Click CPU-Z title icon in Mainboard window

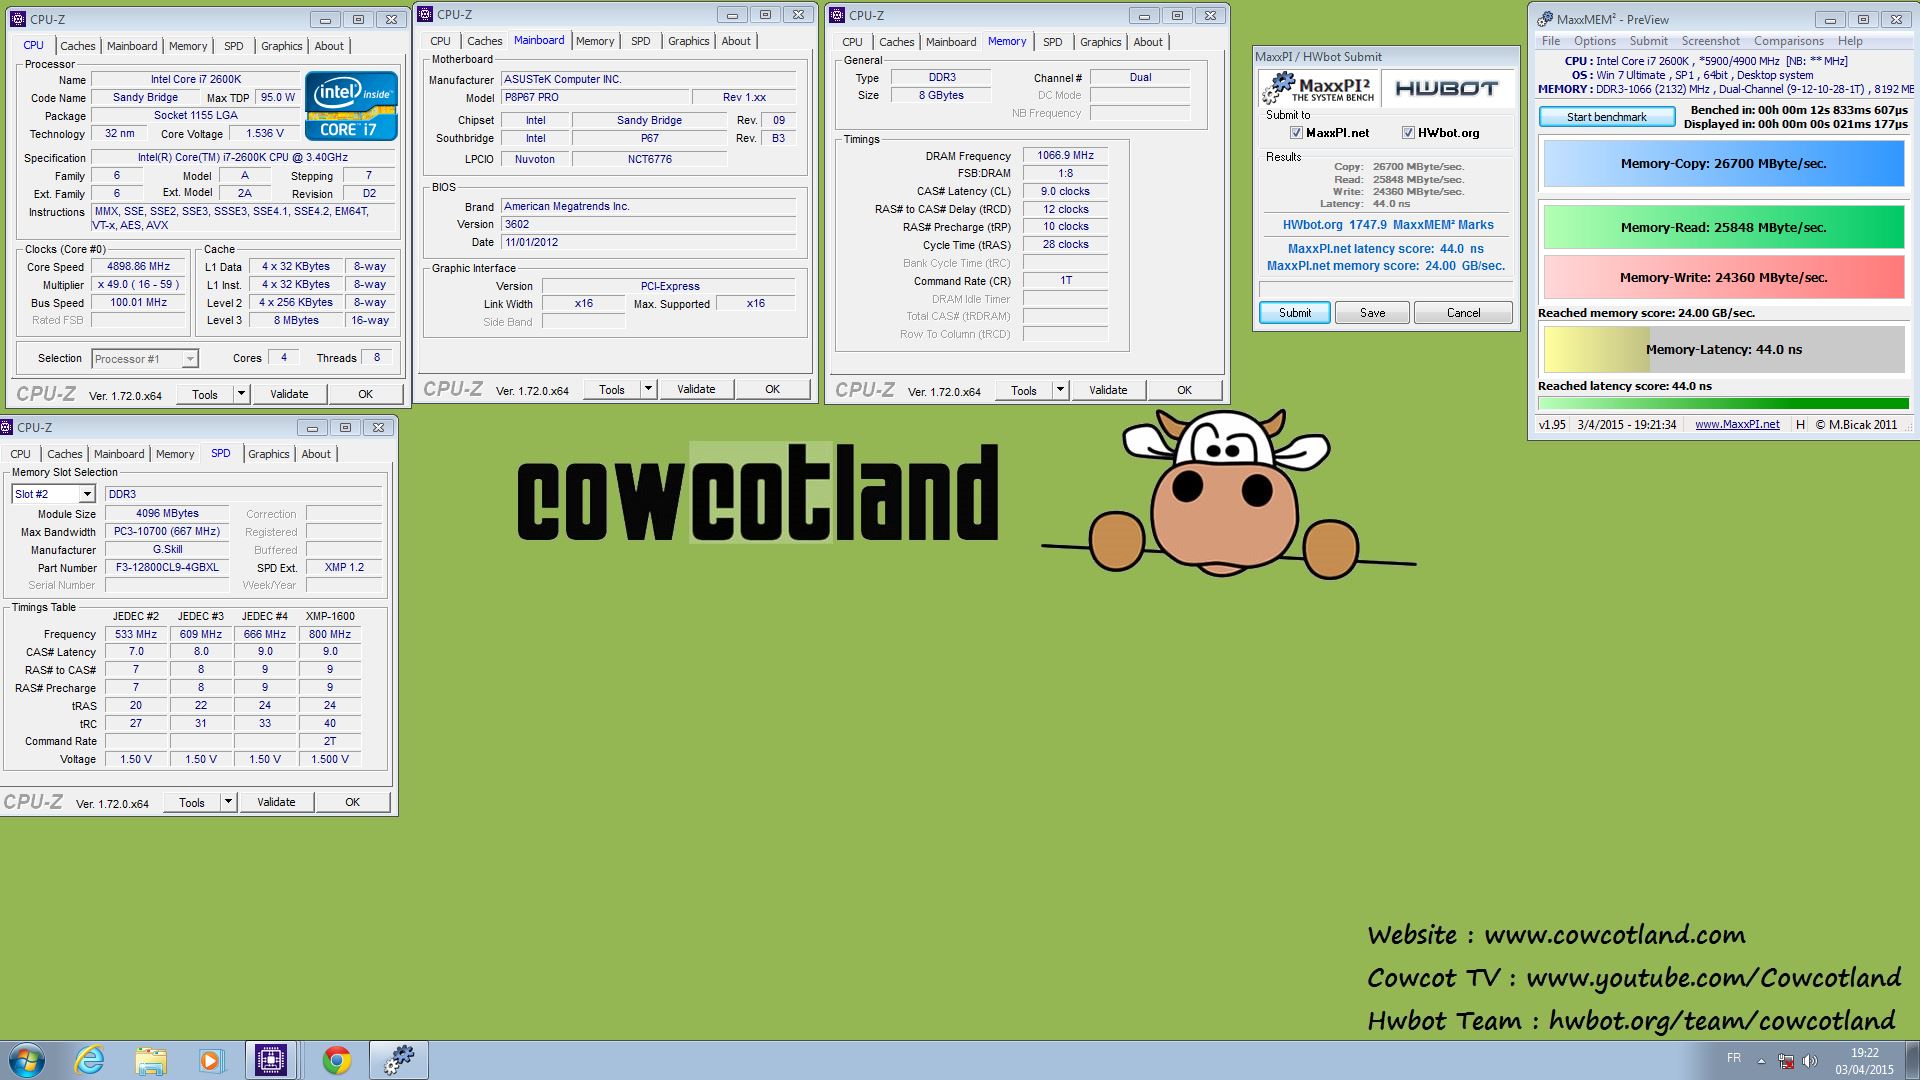(x=425, y=14)
